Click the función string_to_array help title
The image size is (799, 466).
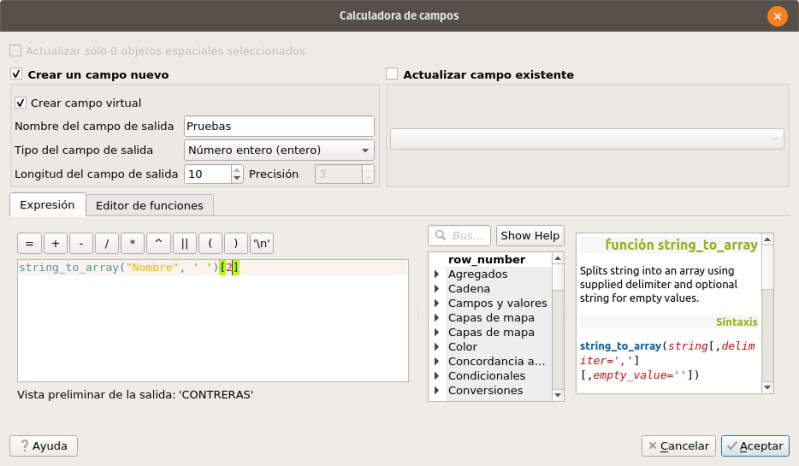pos(681,245)
